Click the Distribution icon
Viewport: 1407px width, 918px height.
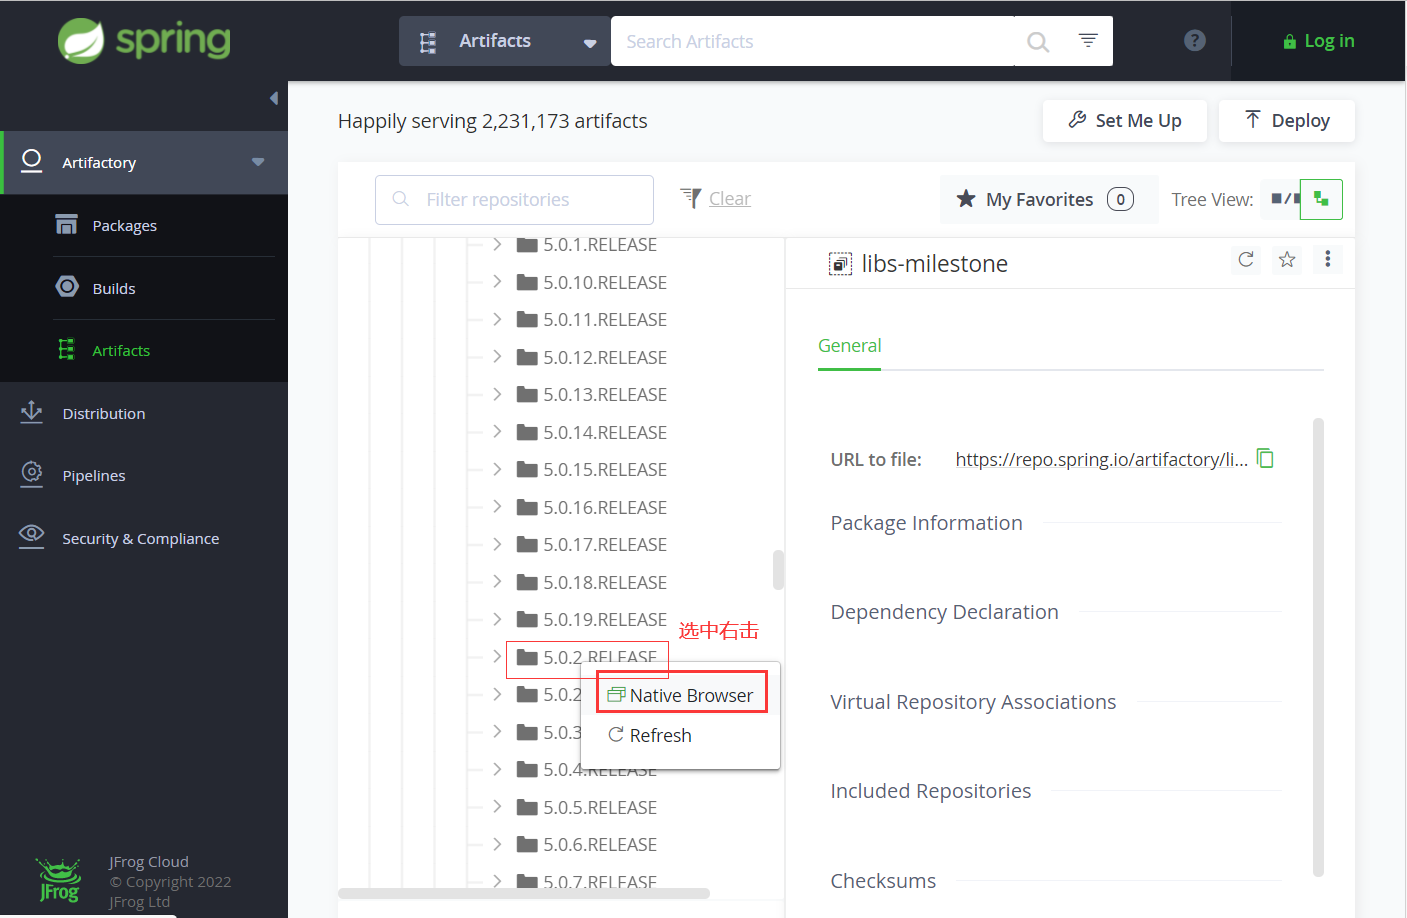[32, 412]
